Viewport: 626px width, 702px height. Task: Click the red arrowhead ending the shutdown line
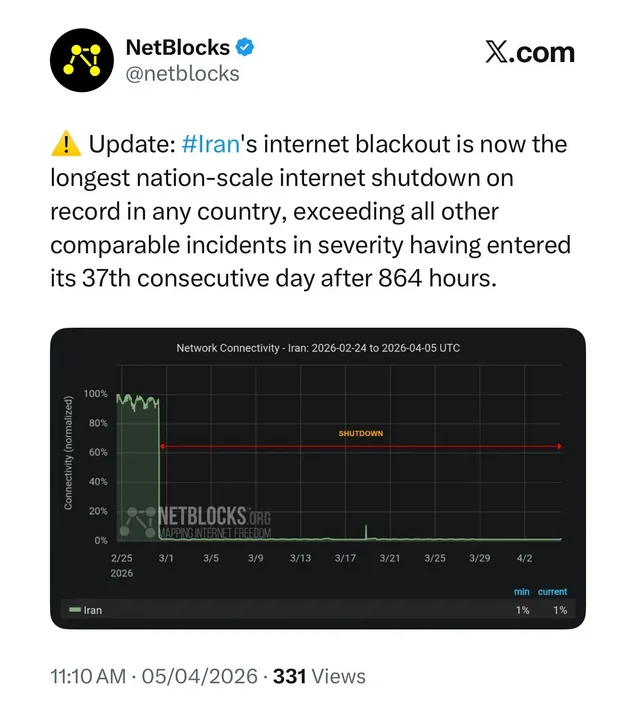pyautogui.click(x=558, y=446)
